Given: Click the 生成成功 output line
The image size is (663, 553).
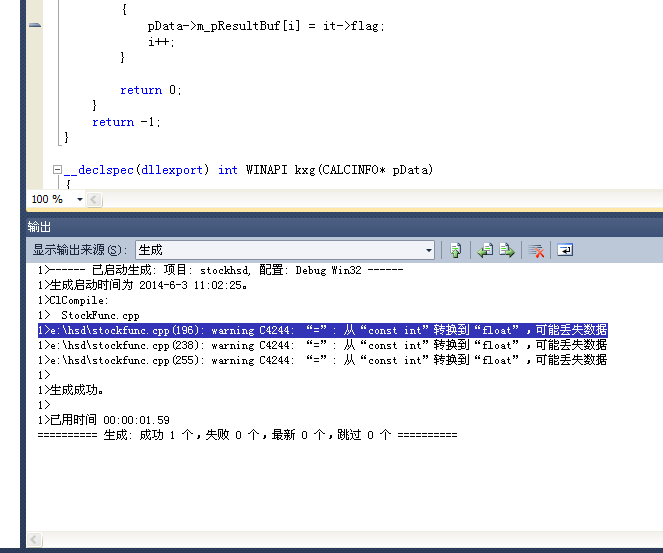Looking at the screenshot, I should tap(70, 390).
